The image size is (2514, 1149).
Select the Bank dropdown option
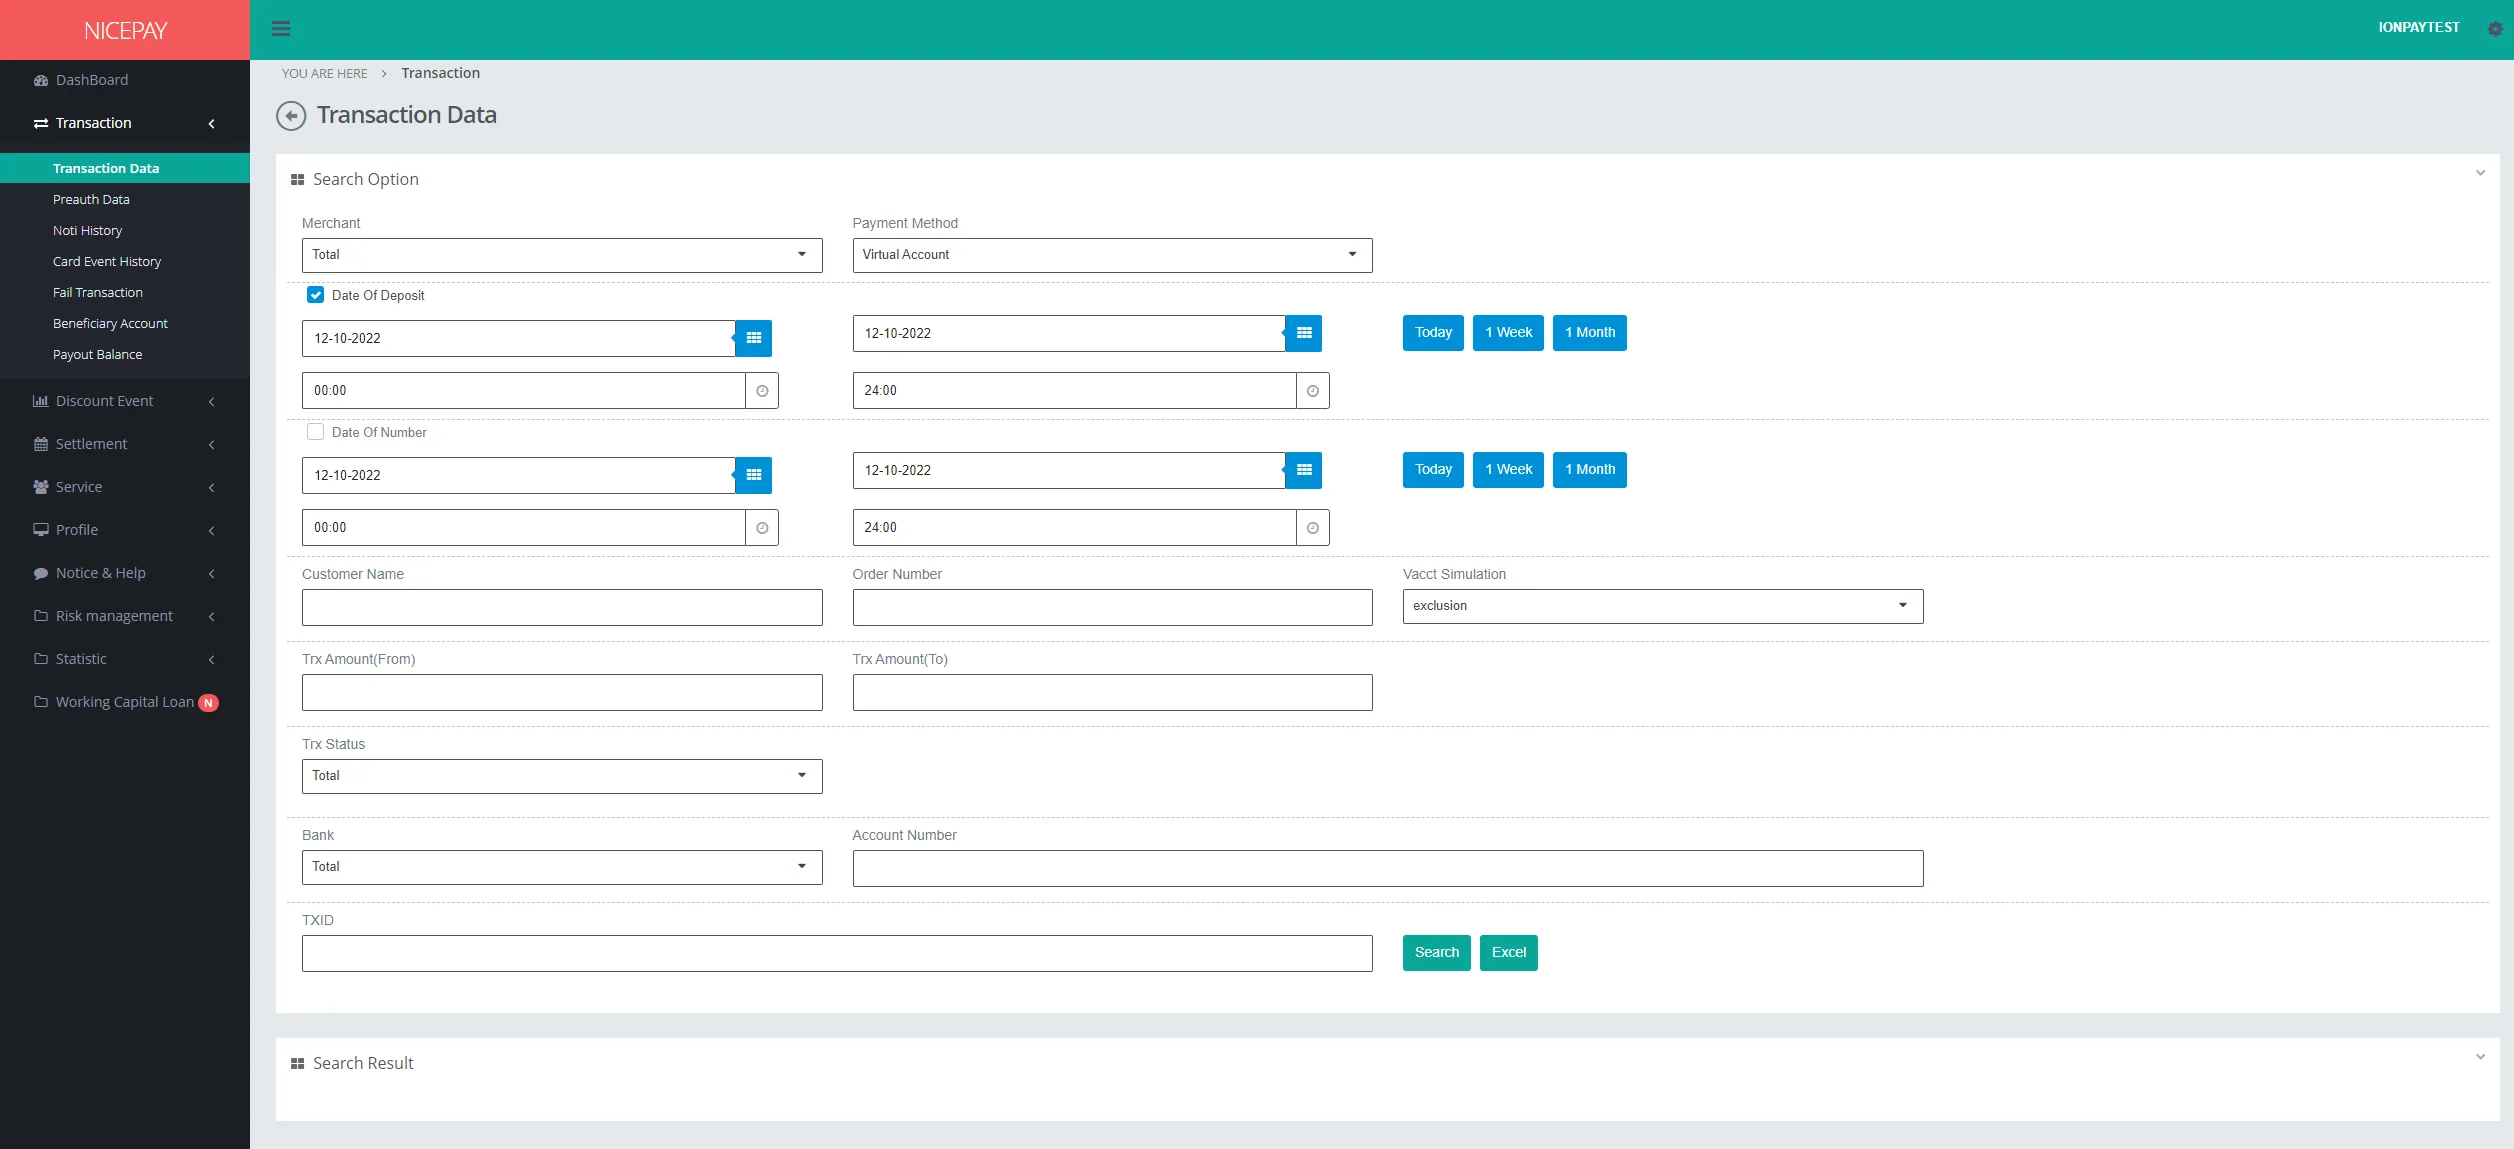[x=561, y=865]
